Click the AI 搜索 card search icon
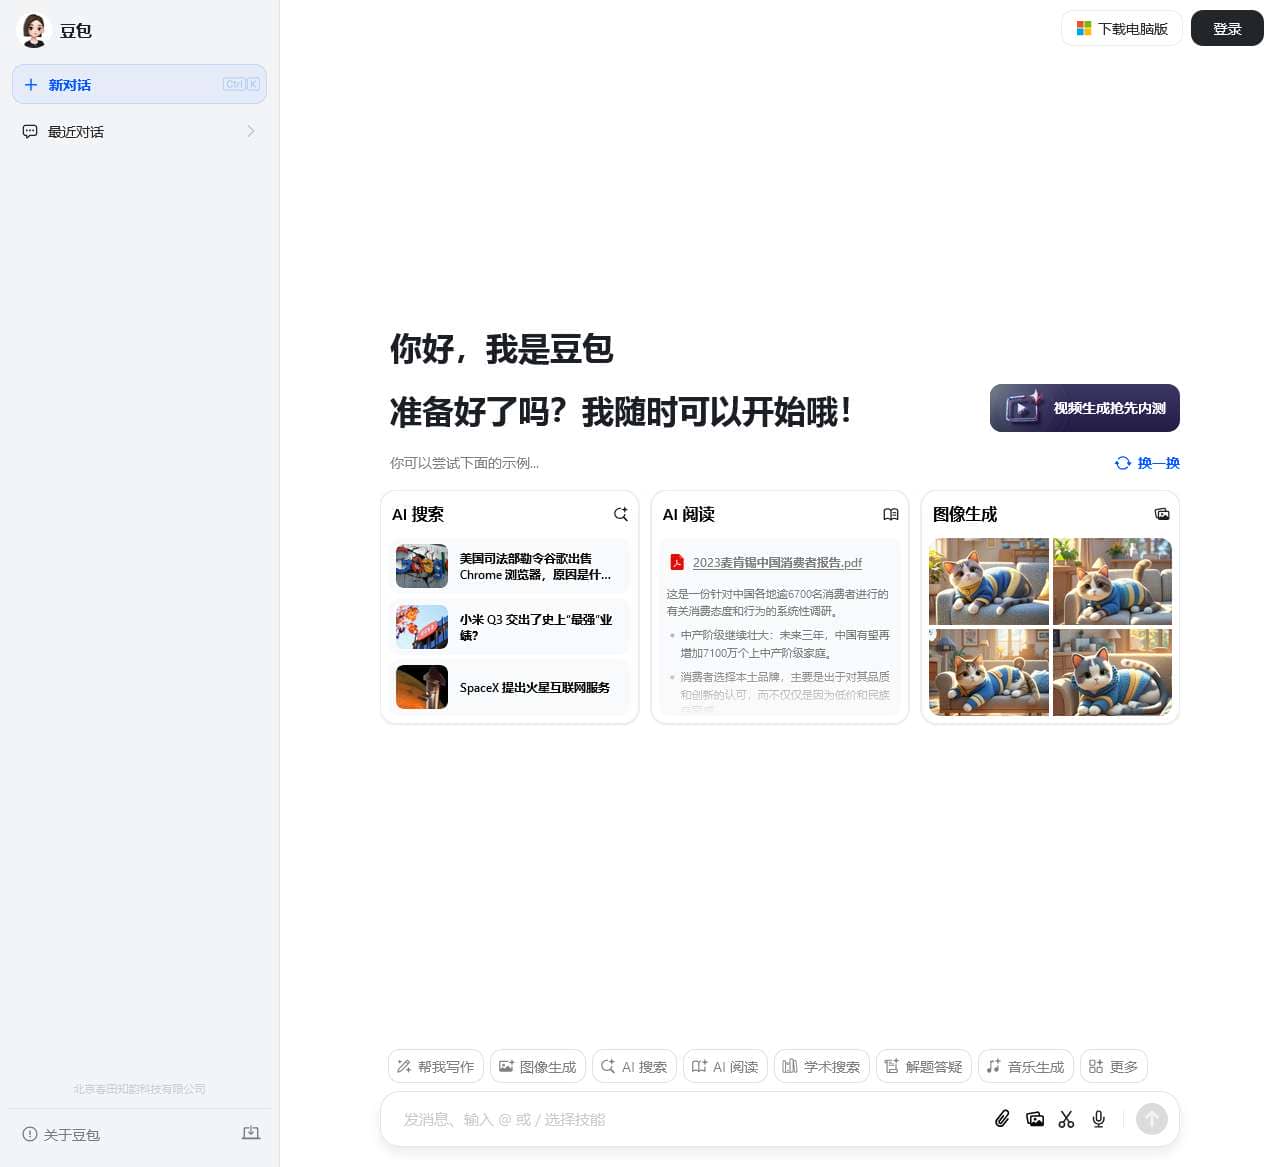Viewport: 1280px width, 1167px height. click(620, 514)
